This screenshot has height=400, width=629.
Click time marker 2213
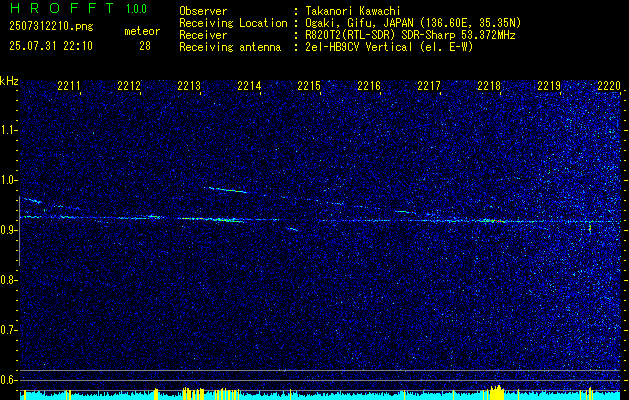(189, 86)
